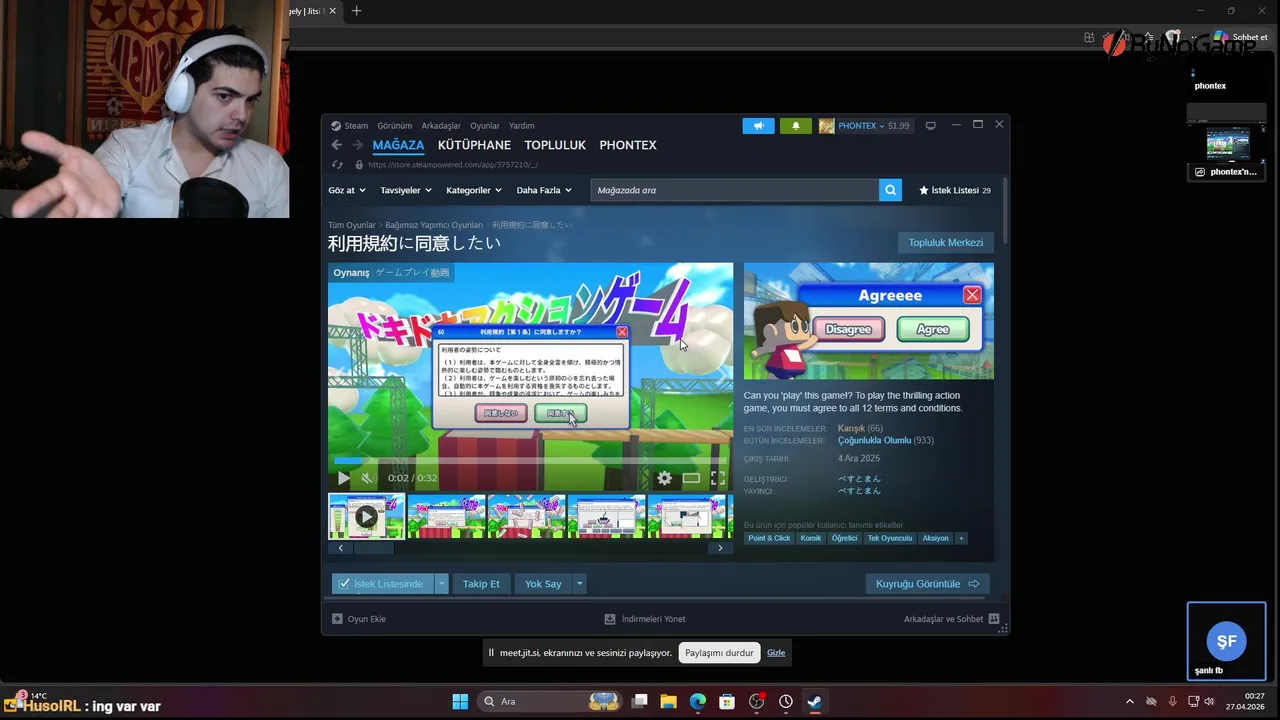
Task: Open Windows Start menu
Action: [460, 701]
